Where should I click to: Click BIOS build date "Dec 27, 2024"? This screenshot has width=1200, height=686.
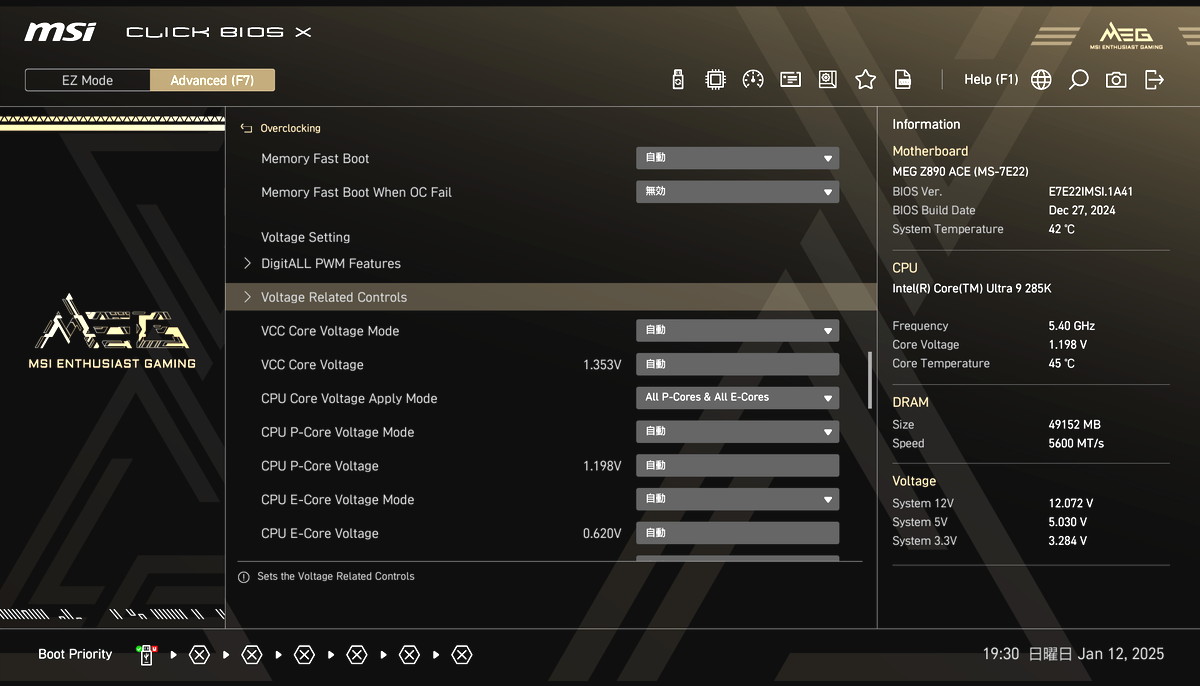coord(1082,211)
